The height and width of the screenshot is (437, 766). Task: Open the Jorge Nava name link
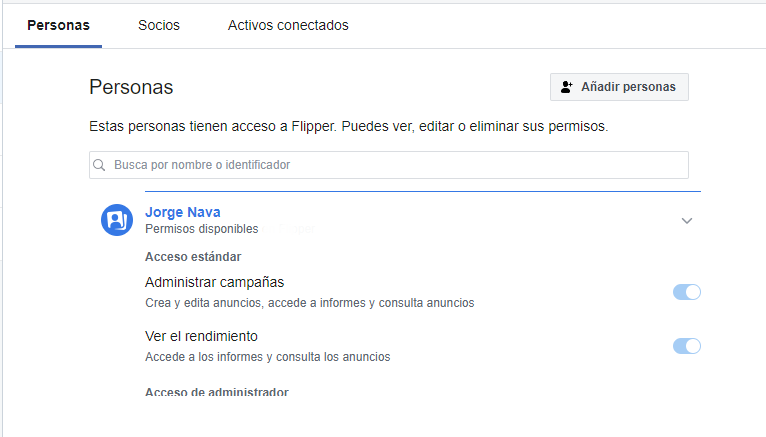point(183,212)
